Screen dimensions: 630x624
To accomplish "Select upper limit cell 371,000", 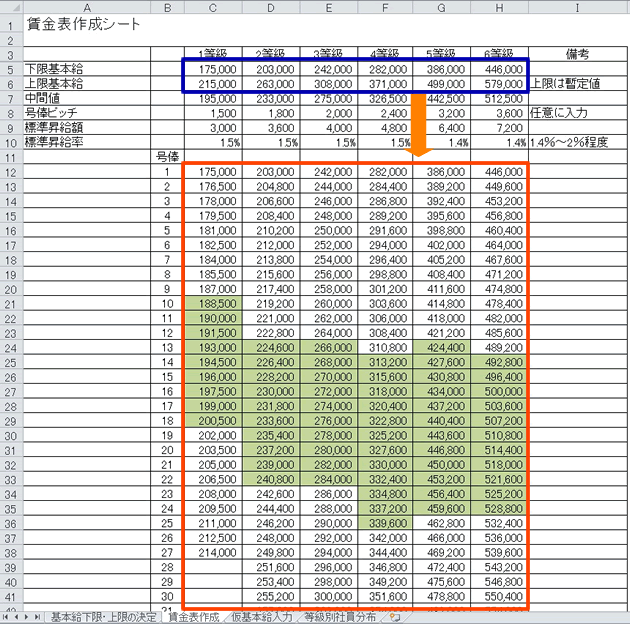I will pos(385,84).
